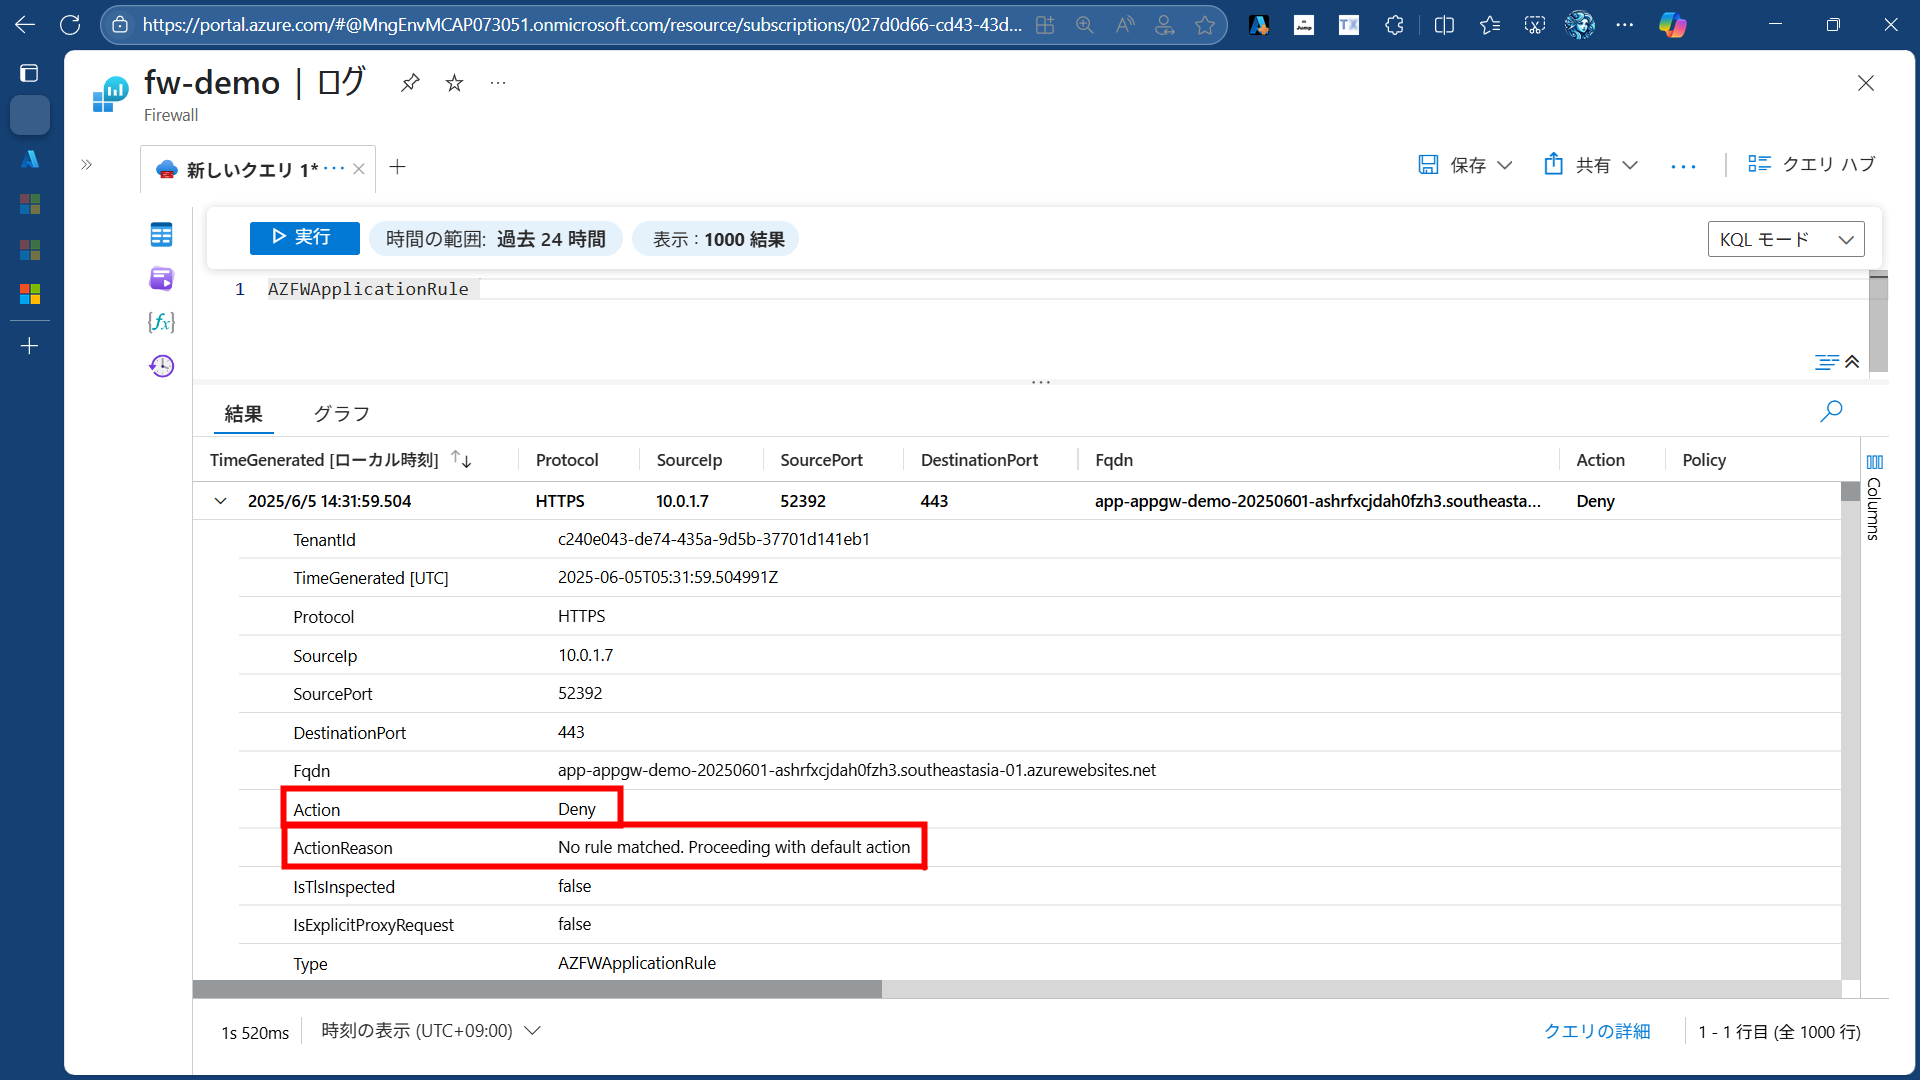This screenshot has height=1080, width=1920.
Task: Click the browser address bar URL
Action: (x=581, y=25)
